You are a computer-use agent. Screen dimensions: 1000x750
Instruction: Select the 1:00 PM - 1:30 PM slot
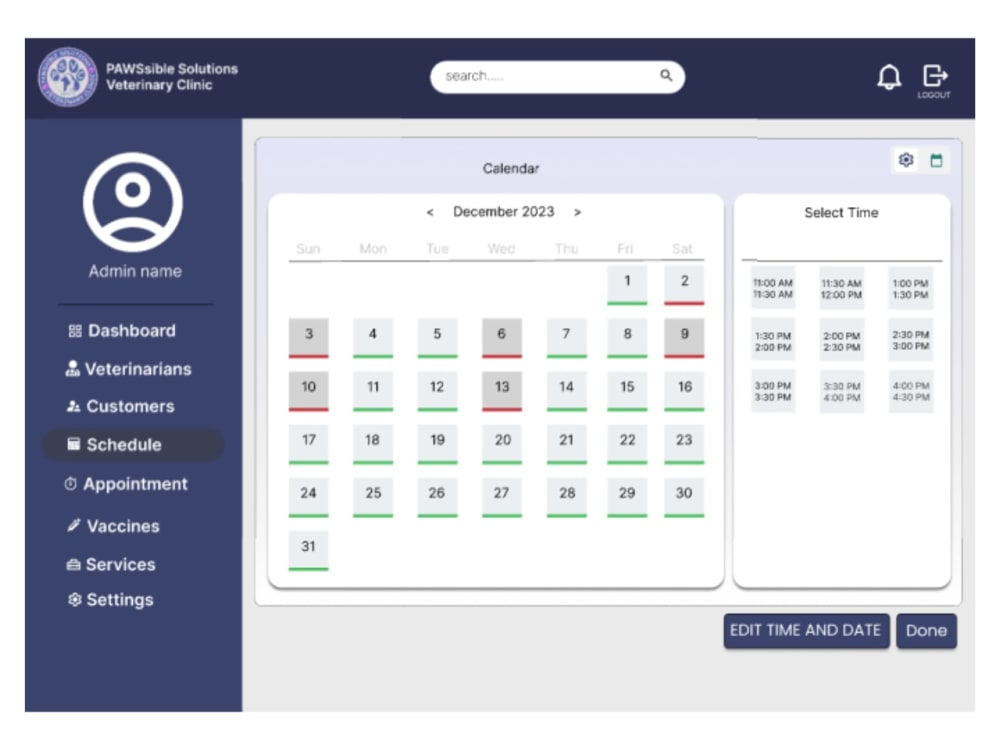pos(910,288)
